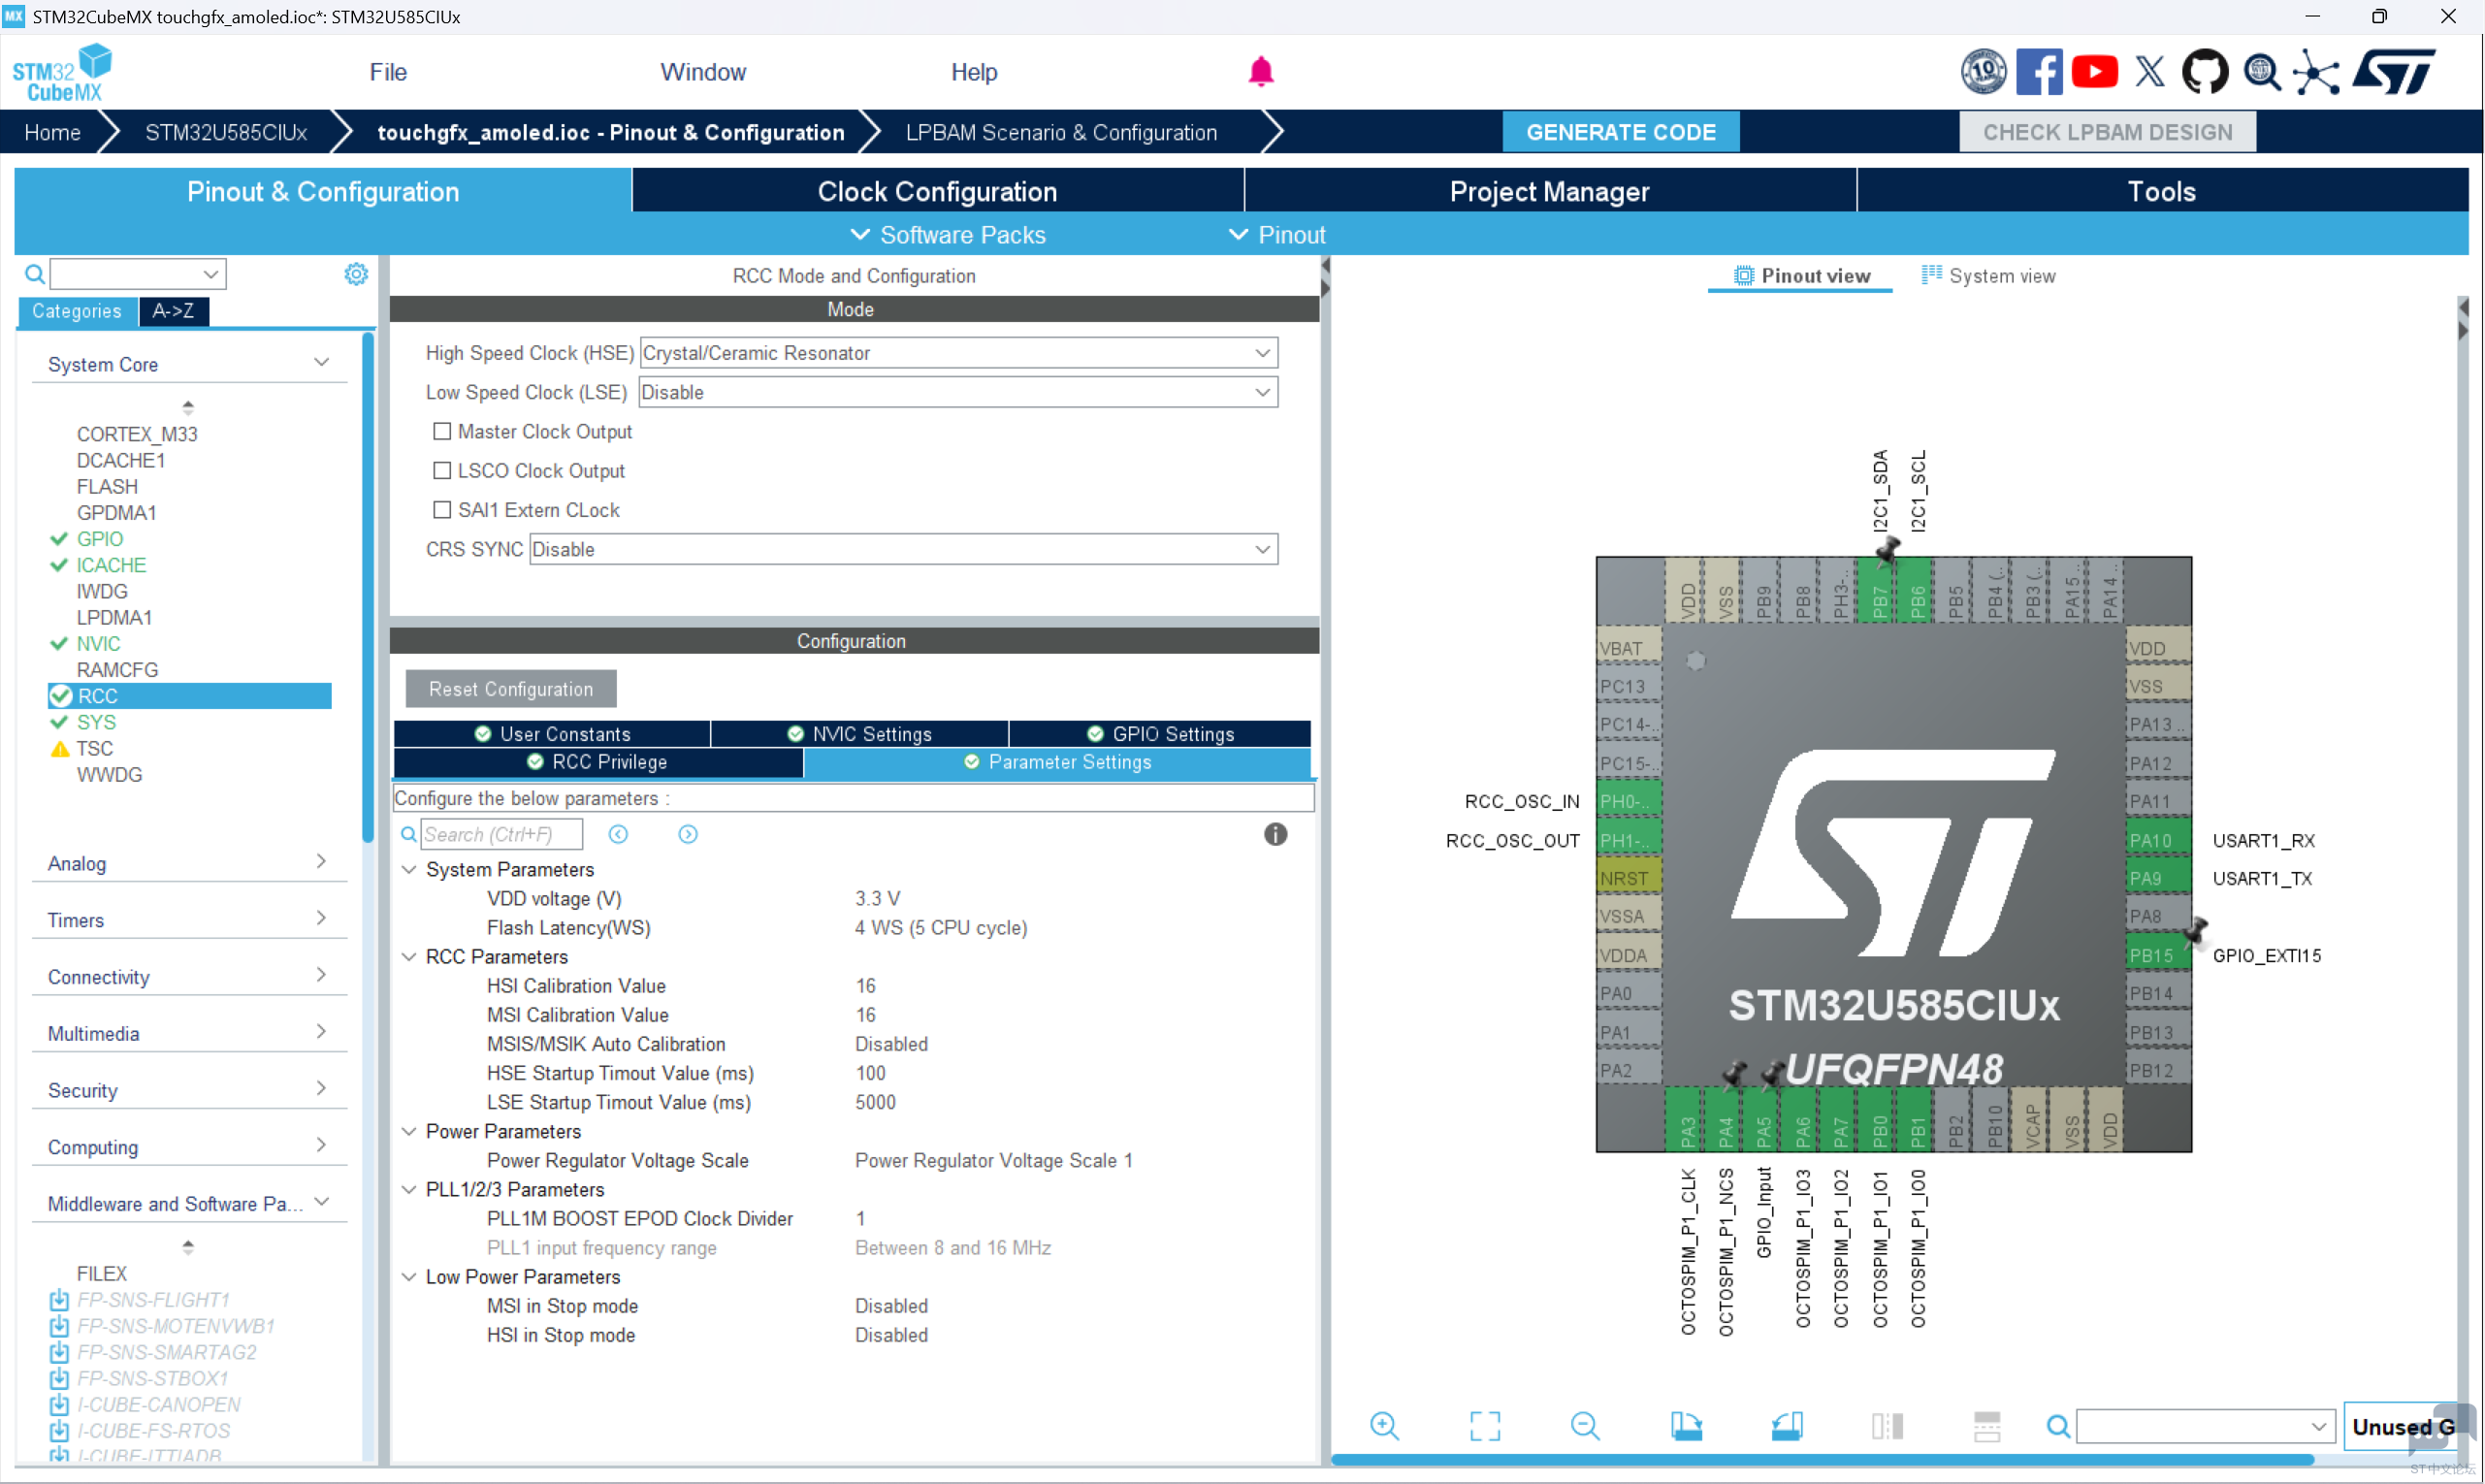The image size is (2485, 1484).
Task: Open the Low Speed Clock (LSE) dropdown
Action: pyautogui.click(x=958, y=392)
